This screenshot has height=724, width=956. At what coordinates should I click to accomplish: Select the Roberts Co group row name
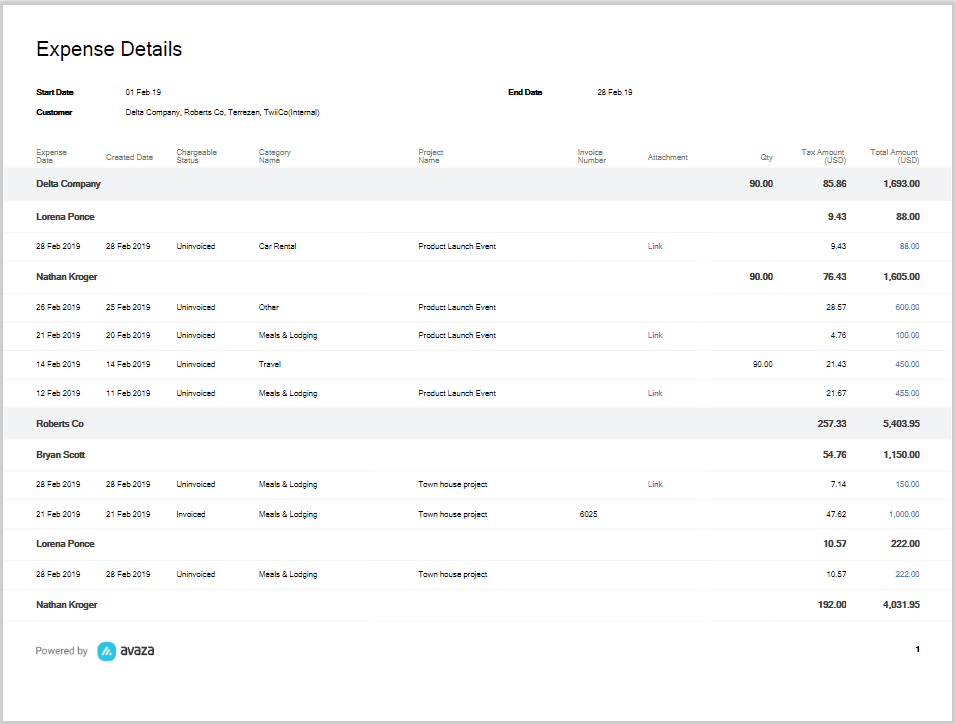pos(60,424)
